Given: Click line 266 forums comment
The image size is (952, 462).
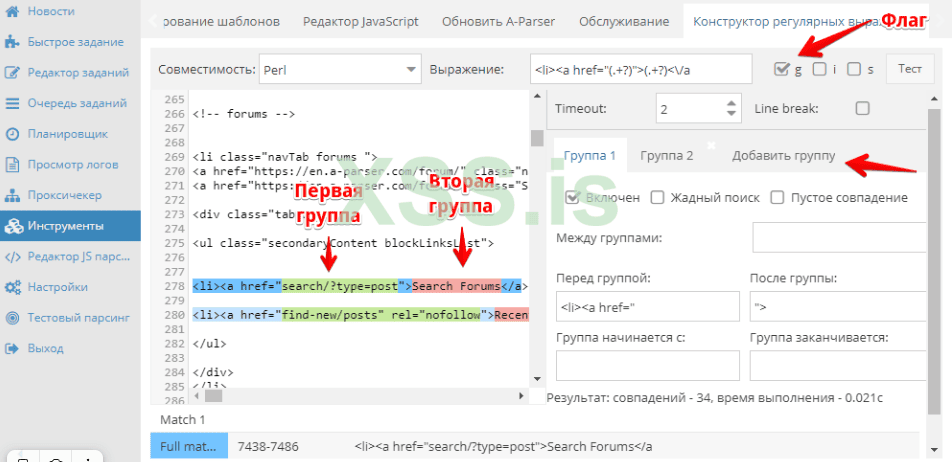Looking at the screenshot, I should coord(243,114).
